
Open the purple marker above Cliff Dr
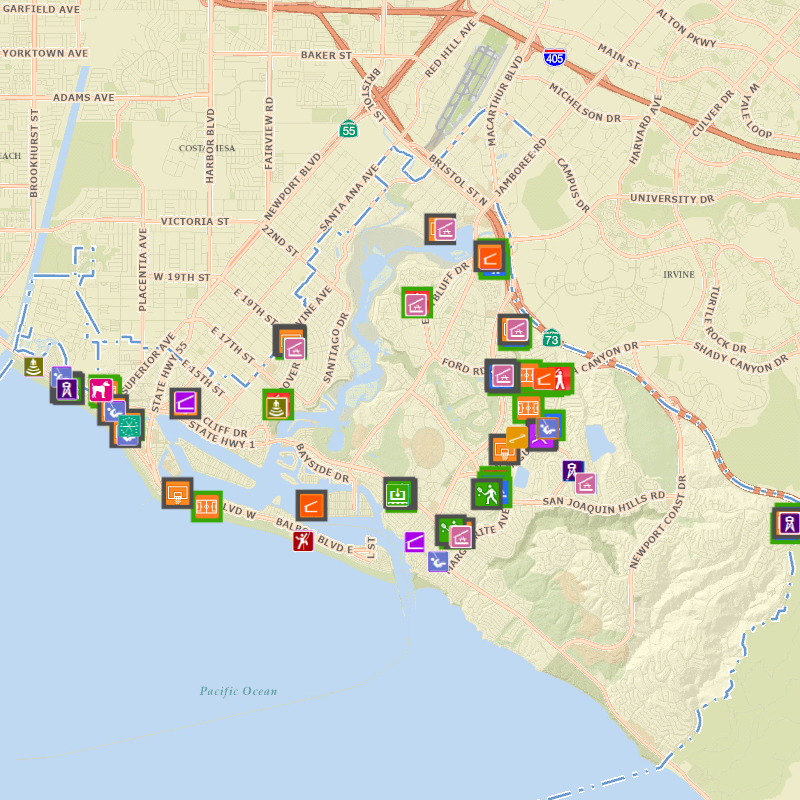point(185,403)
